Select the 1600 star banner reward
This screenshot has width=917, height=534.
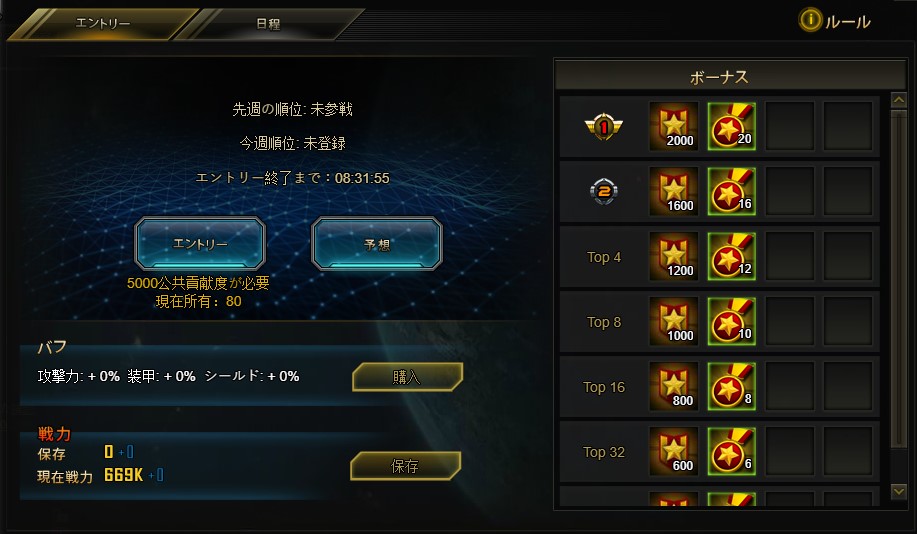tap(673, 191)
